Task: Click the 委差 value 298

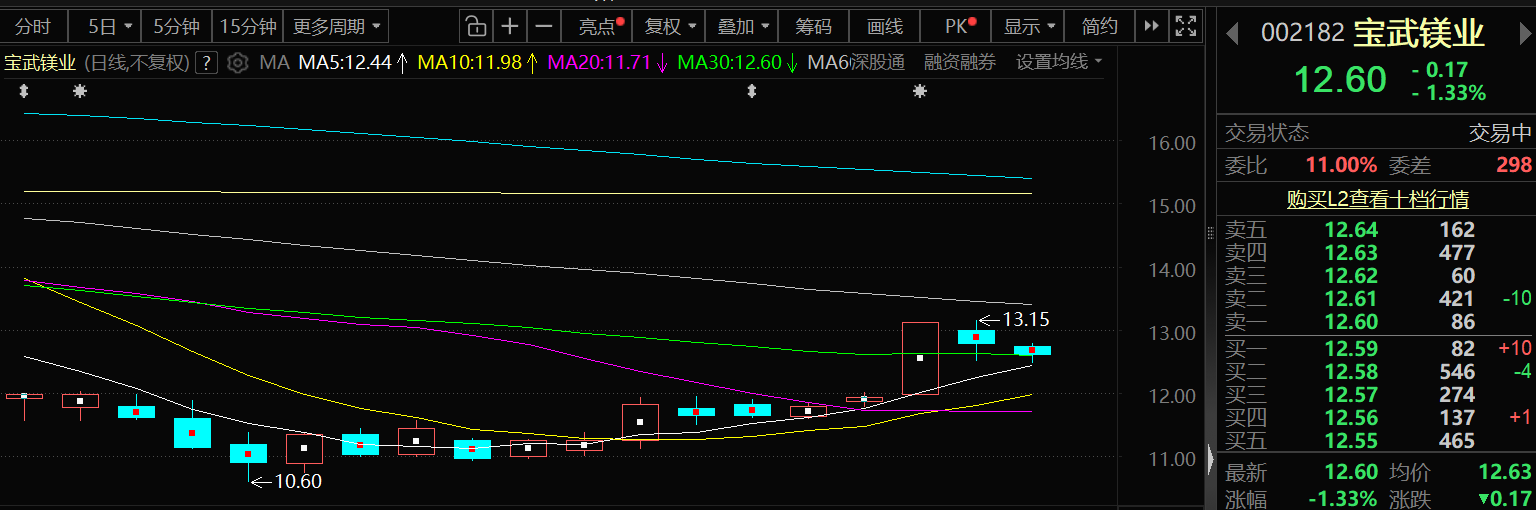Action: tap(1514, 165)
